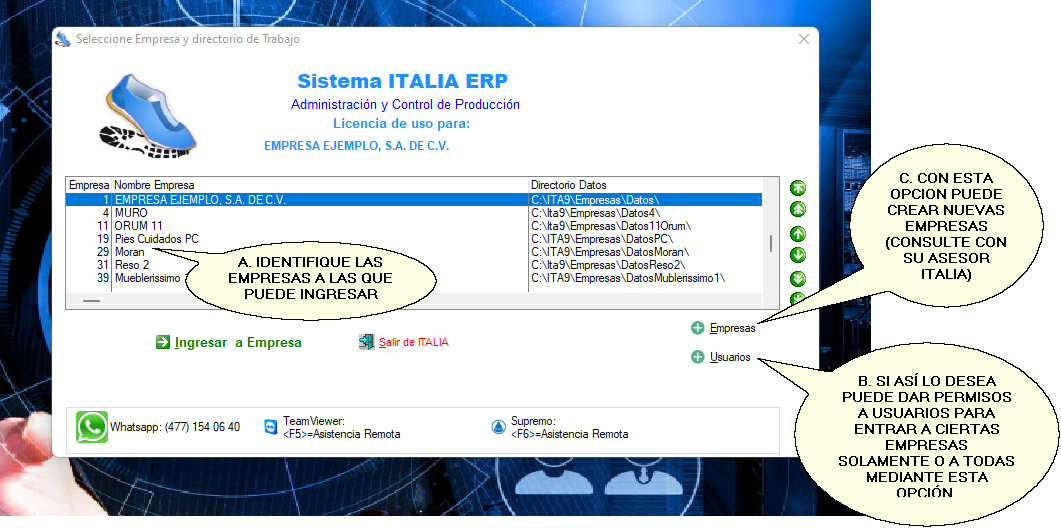Click the title bar application icon
This screenshot has height=528, width=1061.
click(x=63, y=39)
